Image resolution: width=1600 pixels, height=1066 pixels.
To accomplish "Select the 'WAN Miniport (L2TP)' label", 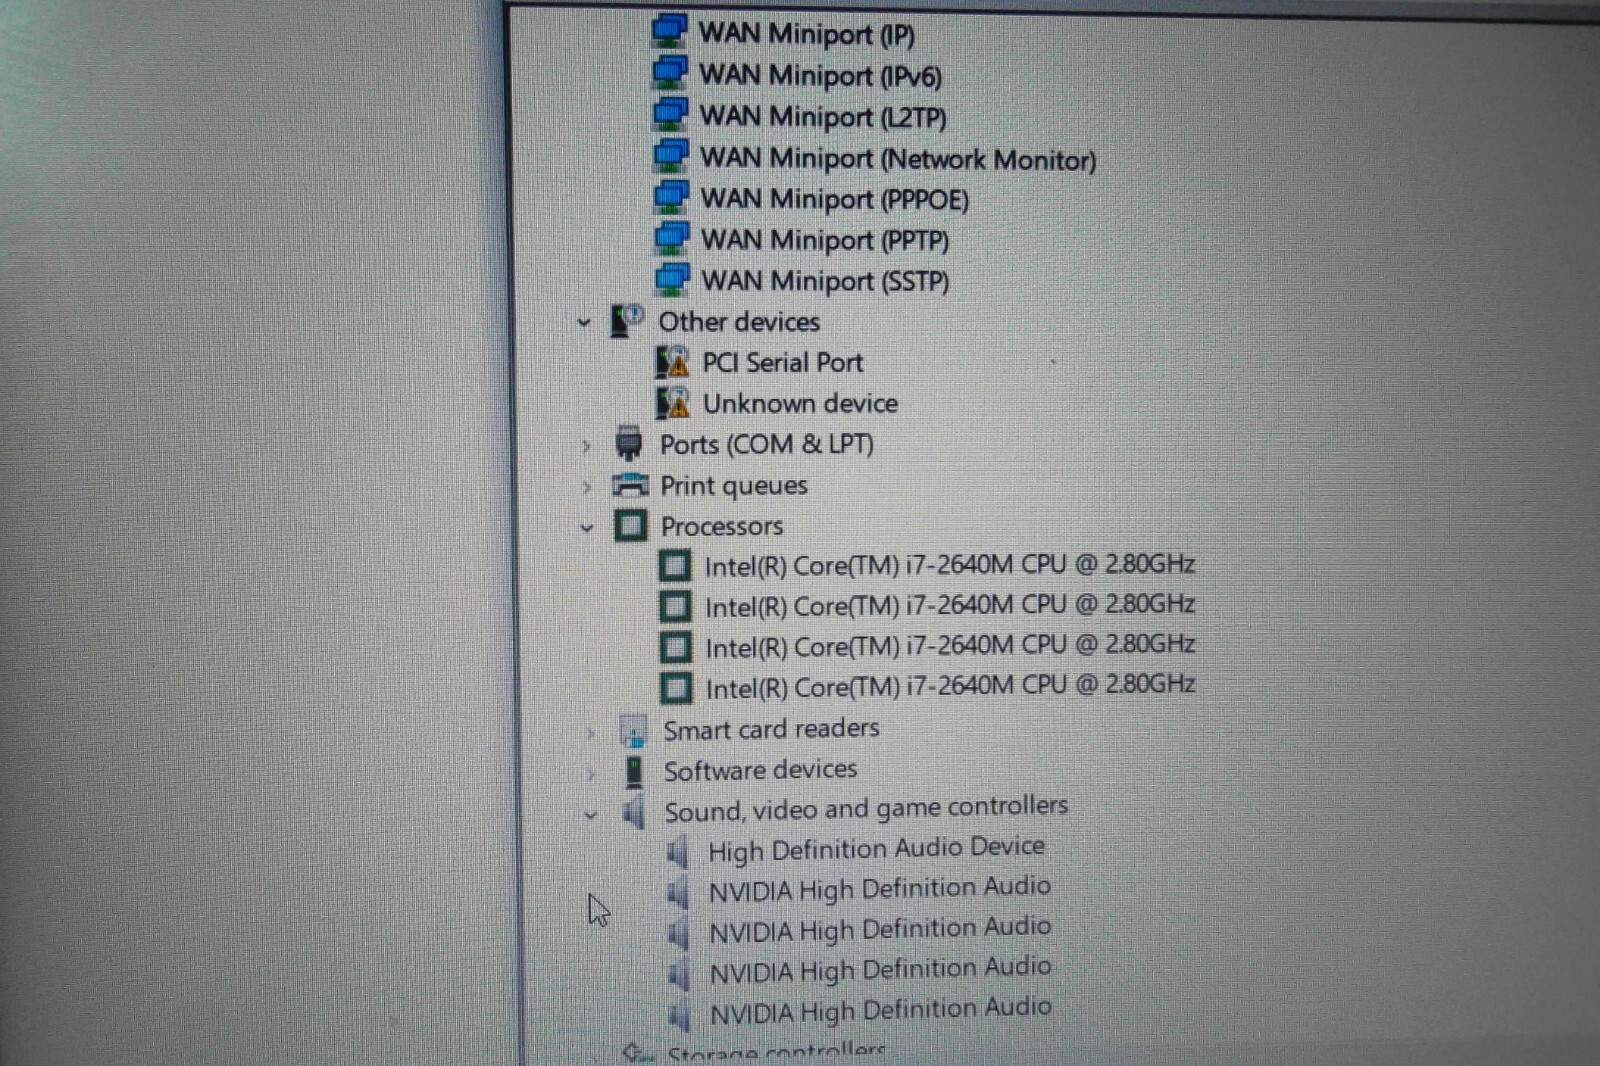I will (x=823, y=117).
